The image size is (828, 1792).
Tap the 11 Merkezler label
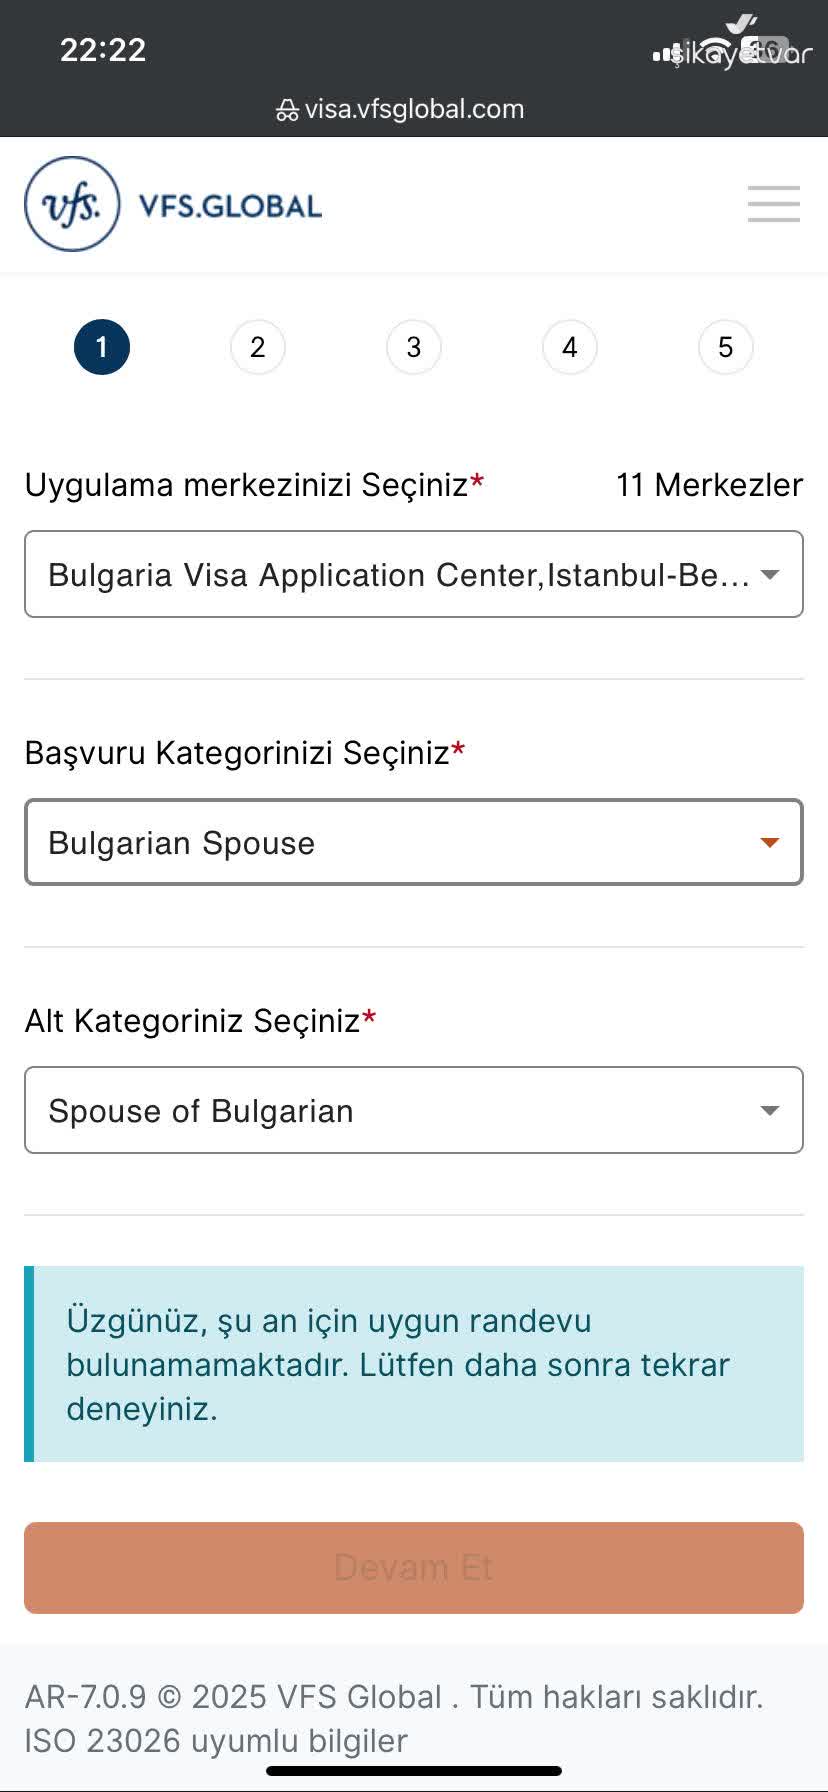[710, 485]
